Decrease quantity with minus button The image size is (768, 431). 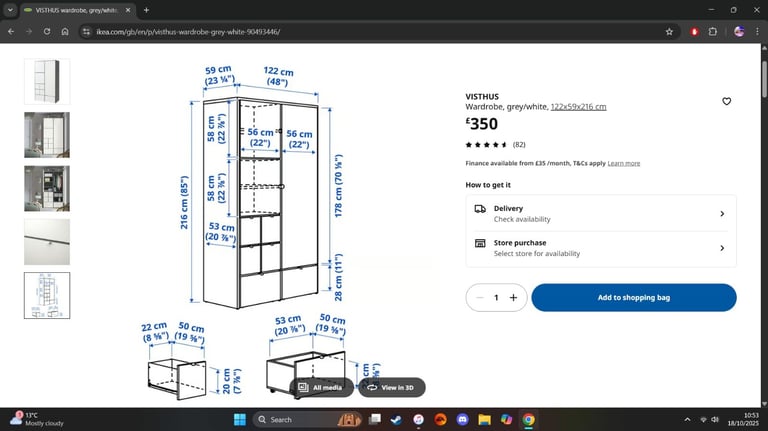[x=480, y=297]
